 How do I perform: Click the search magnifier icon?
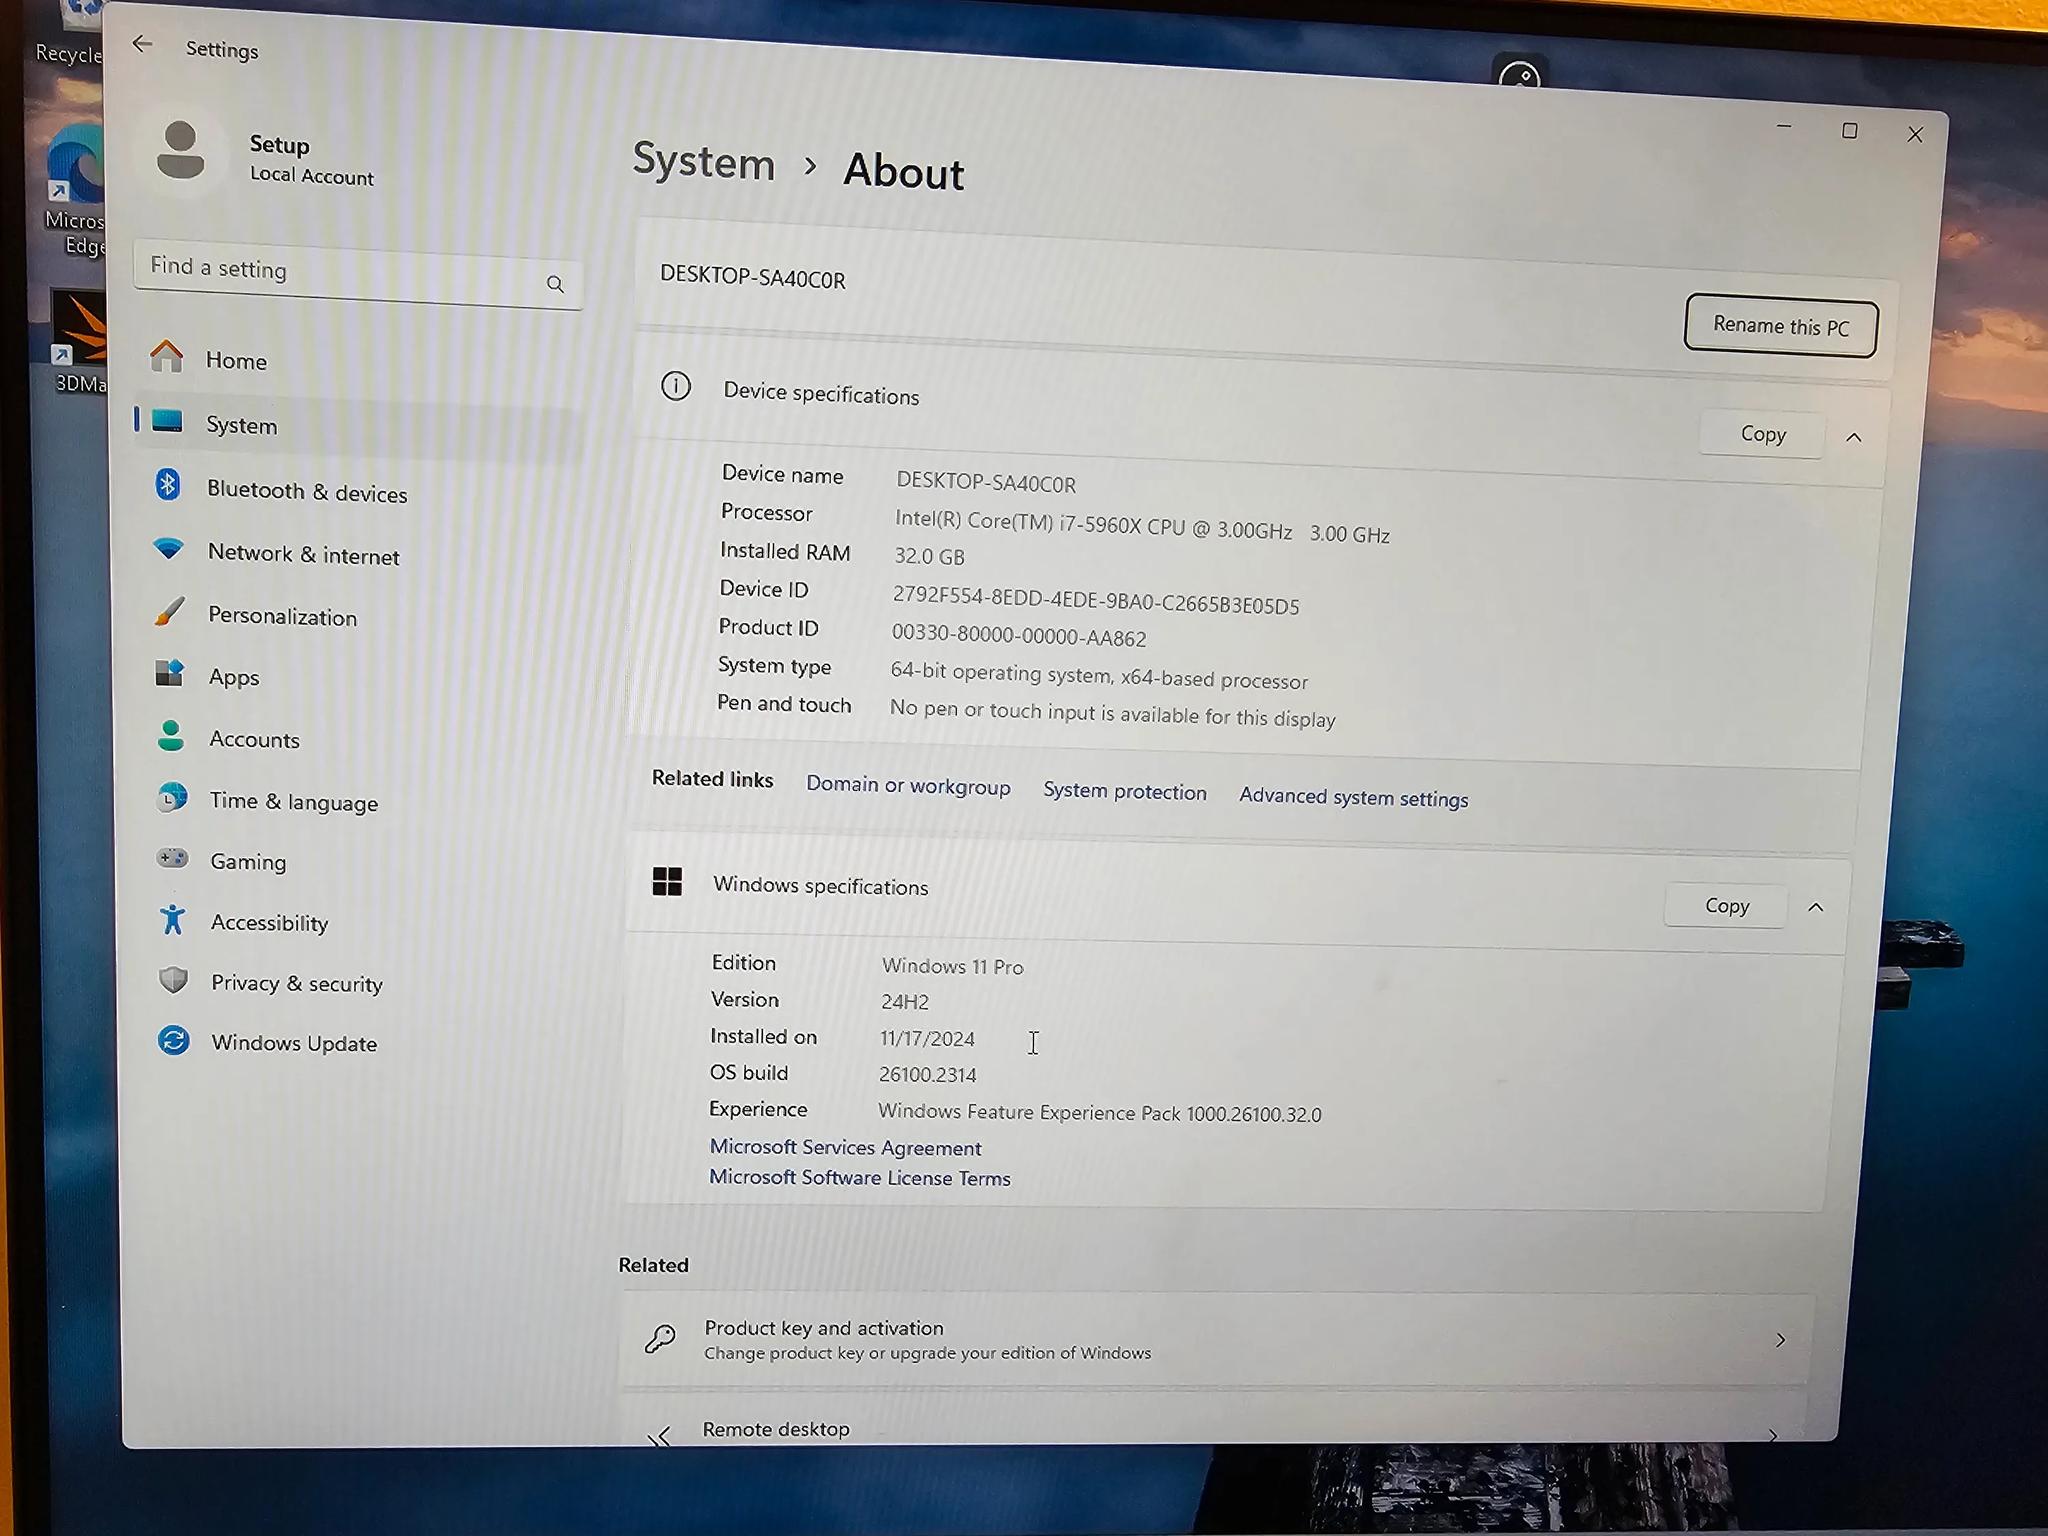556,284
